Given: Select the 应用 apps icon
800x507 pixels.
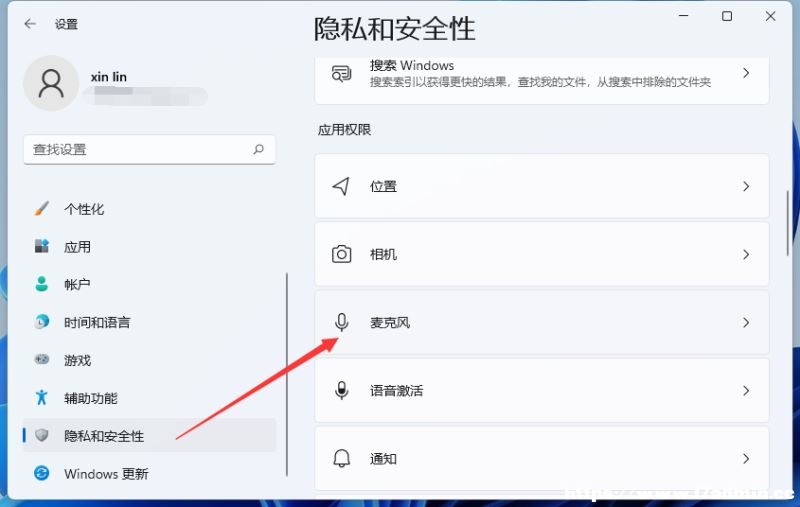Looking at the screenshot, I should point(42,246).
